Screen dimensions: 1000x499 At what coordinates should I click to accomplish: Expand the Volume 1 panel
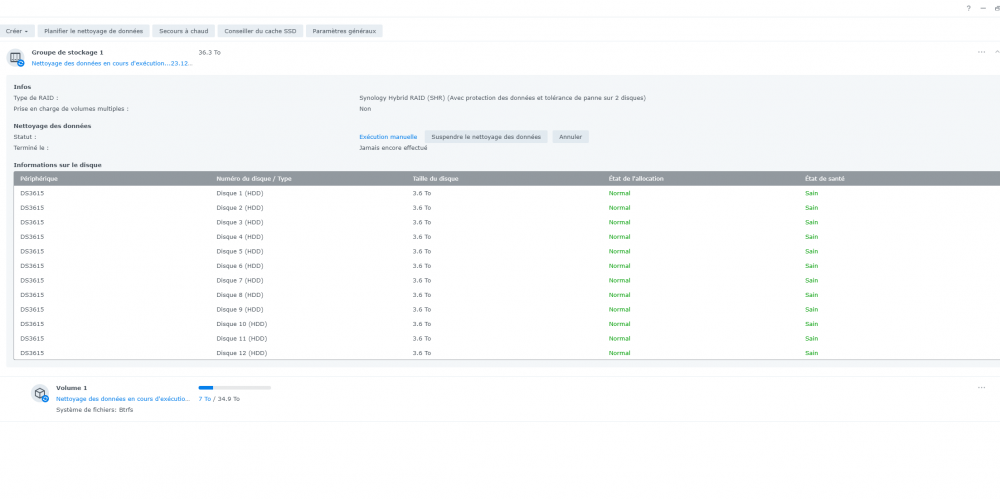tap(995, 387)
